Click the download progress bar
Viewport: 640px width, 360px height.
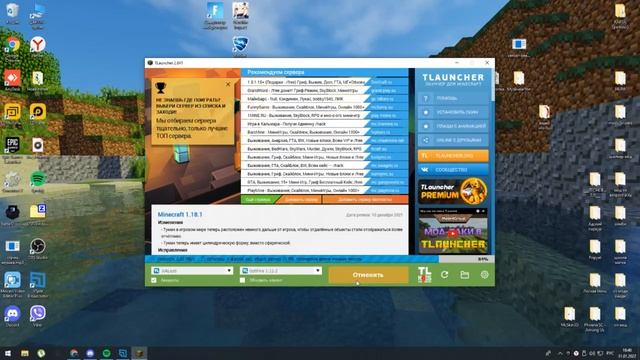tap(320, 259)
